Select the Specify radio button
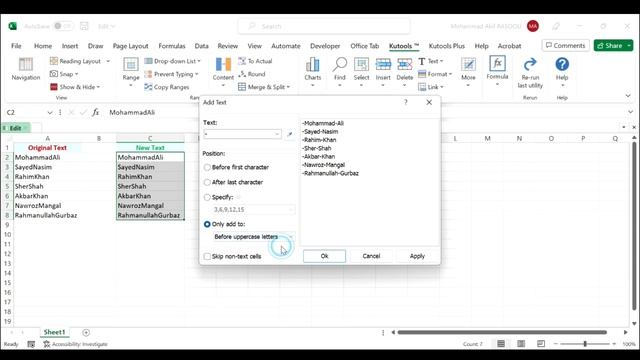This screenshot has height=360, width=640. (207, 198)
